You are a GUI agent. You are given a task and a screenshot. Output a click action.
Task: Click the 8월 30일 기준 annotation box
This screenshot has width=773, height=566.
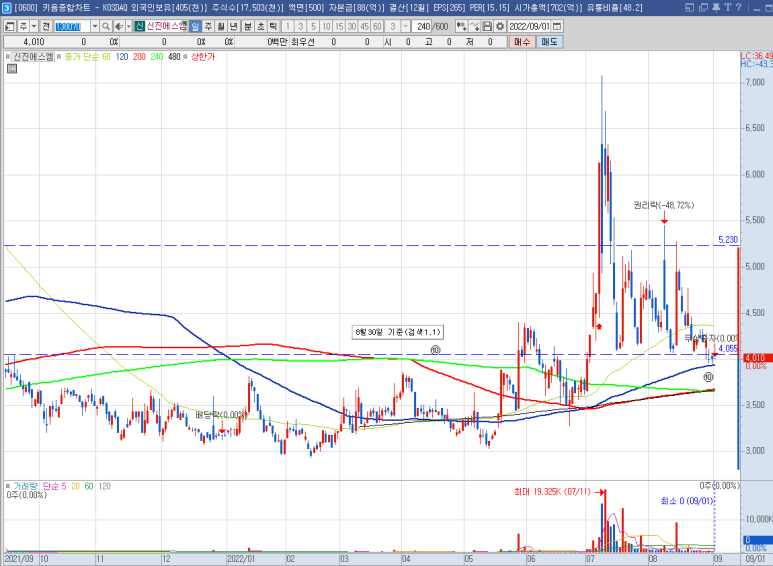[x=397, y=332]
